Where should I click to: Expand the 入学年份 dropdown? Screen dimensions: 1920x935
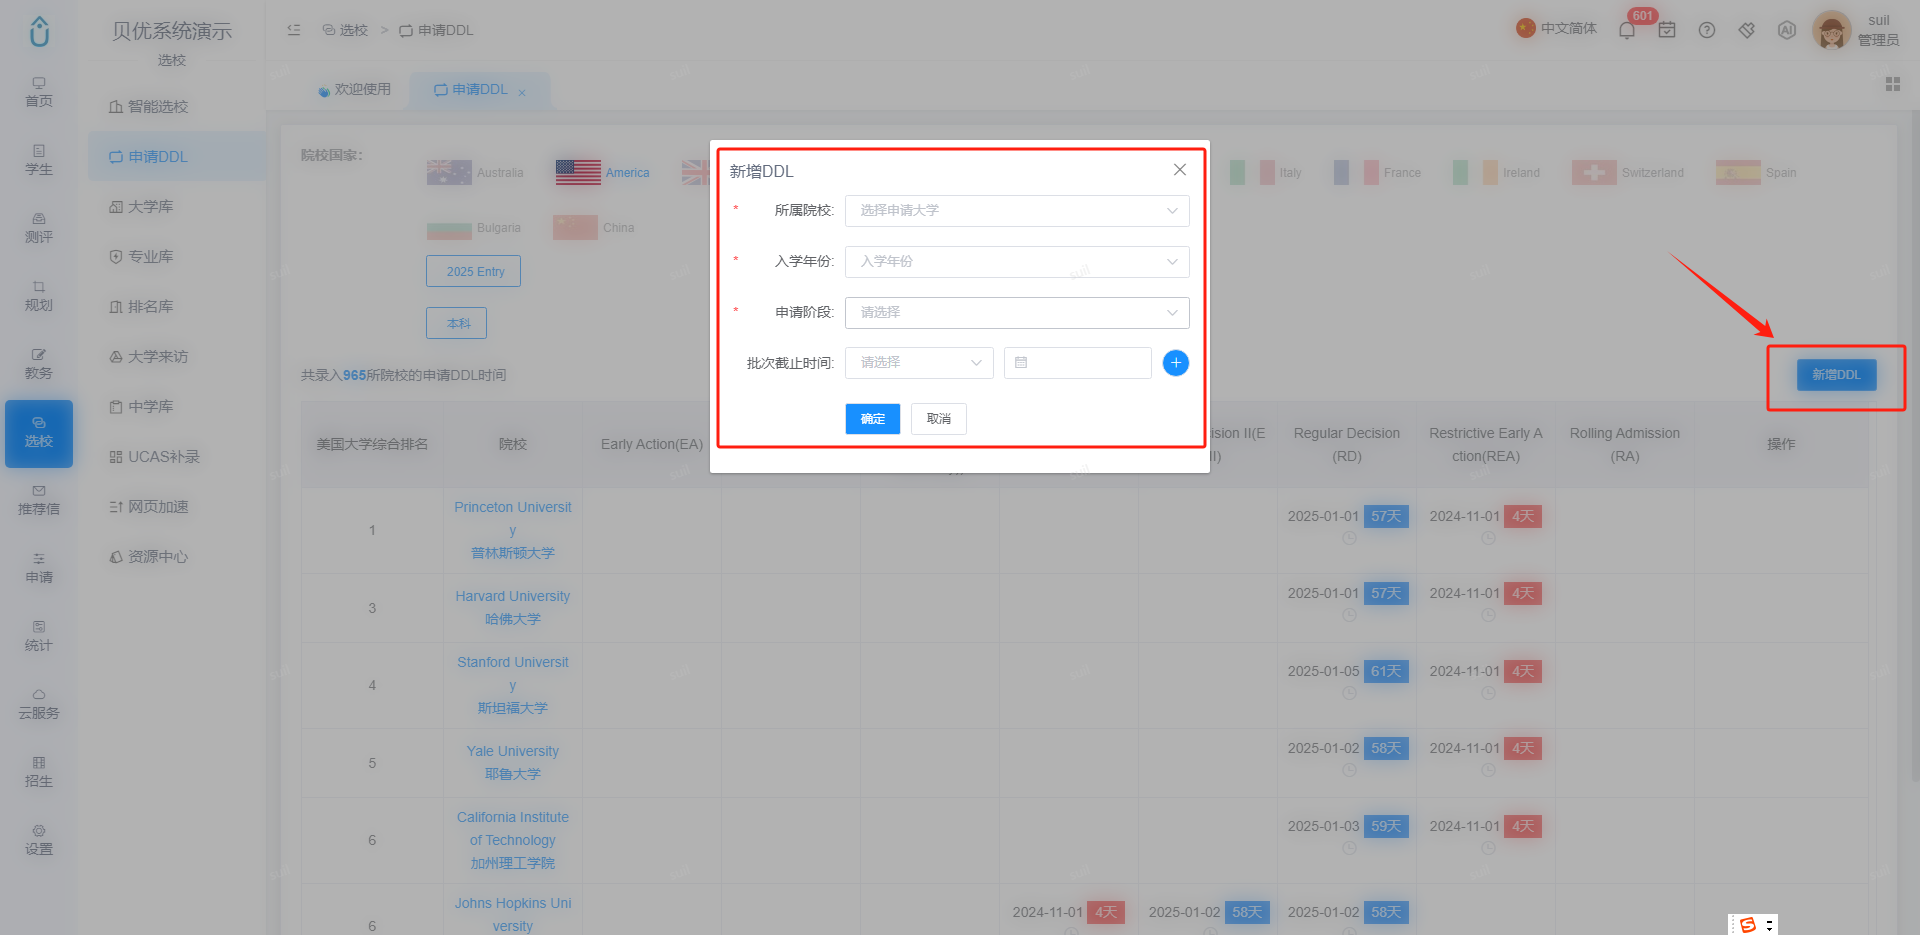(1017, 262)
